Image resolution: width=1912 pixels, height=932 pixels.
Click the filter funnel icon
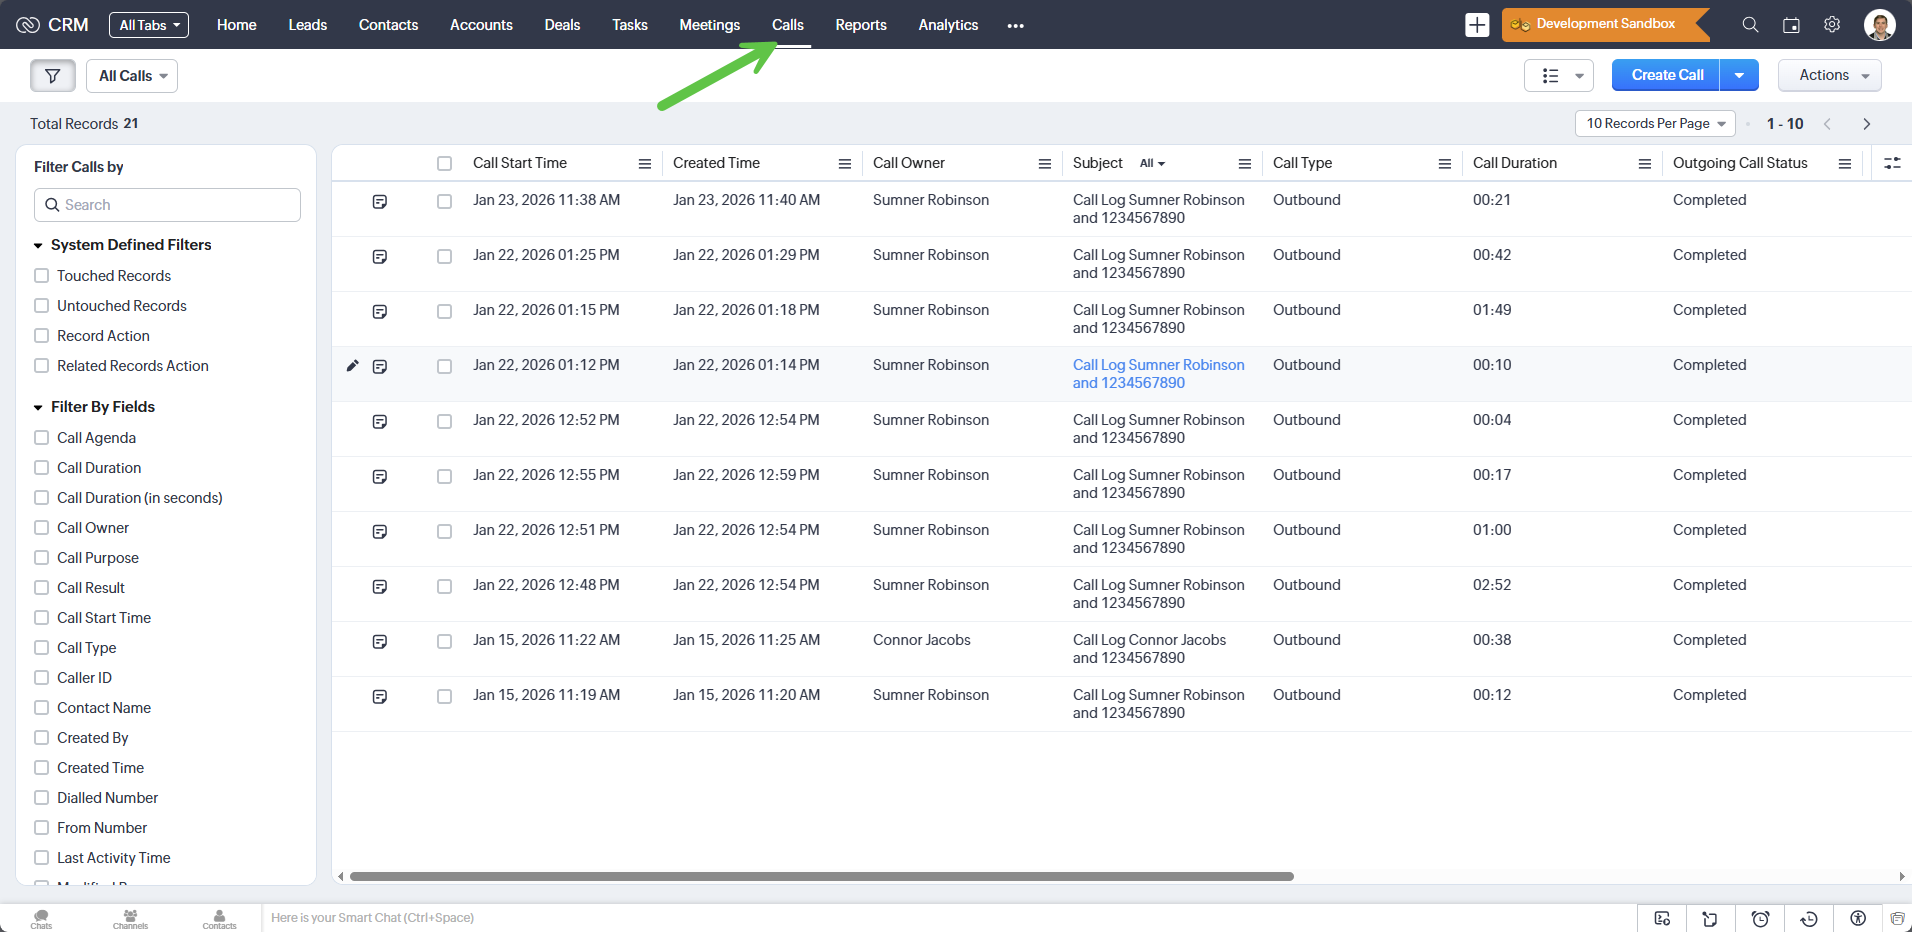point(53,76)
